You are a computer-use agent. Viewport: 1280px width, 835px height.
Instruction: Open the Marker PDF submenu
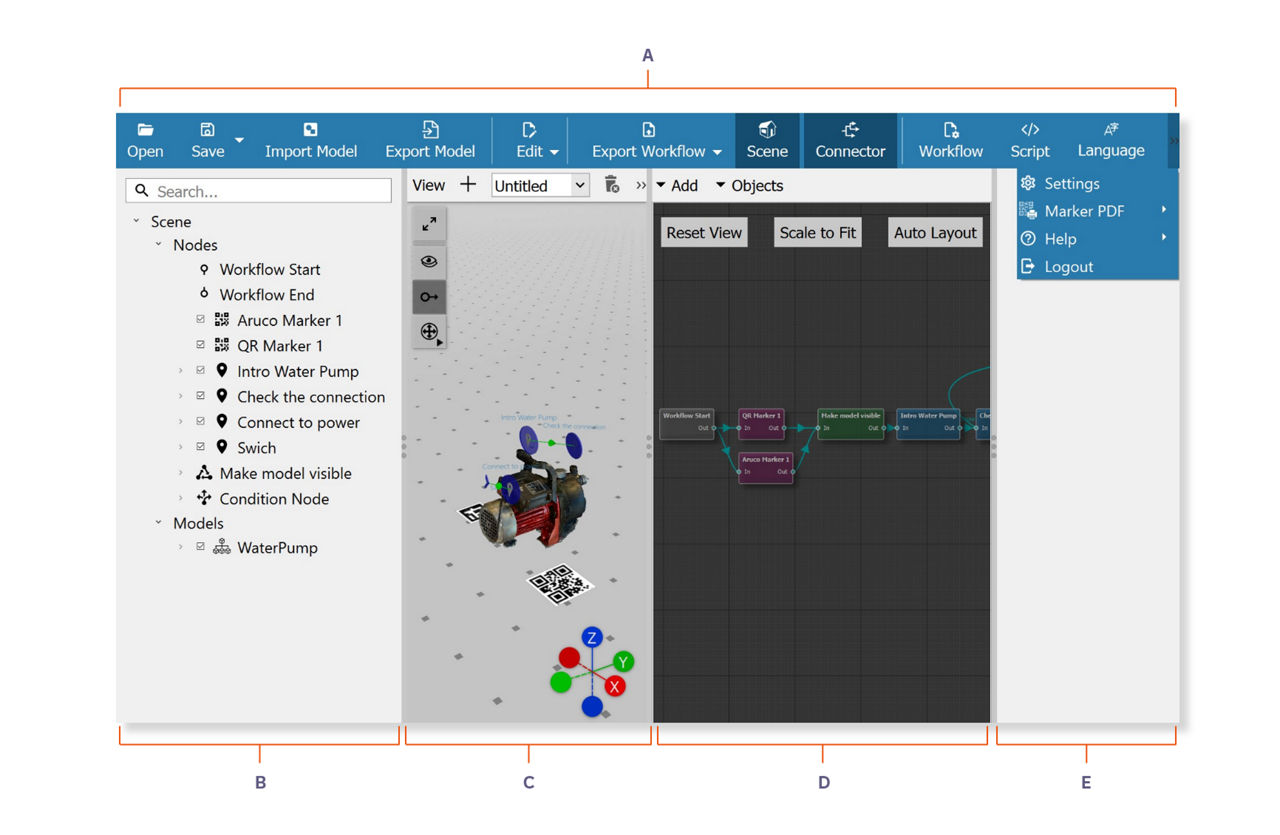click(1097, 211)
